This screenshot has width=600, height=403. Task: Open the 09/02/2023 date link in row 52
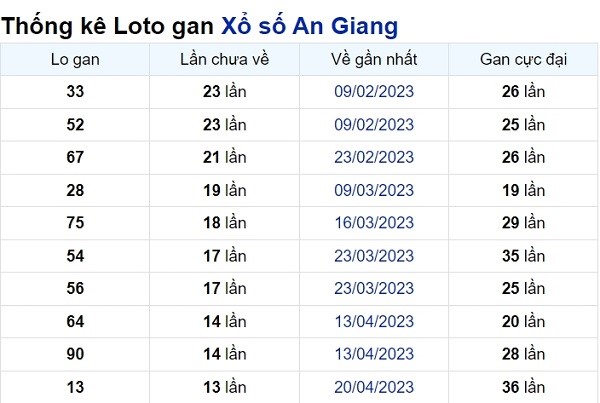pyautogui.click(x=374, y=125)
